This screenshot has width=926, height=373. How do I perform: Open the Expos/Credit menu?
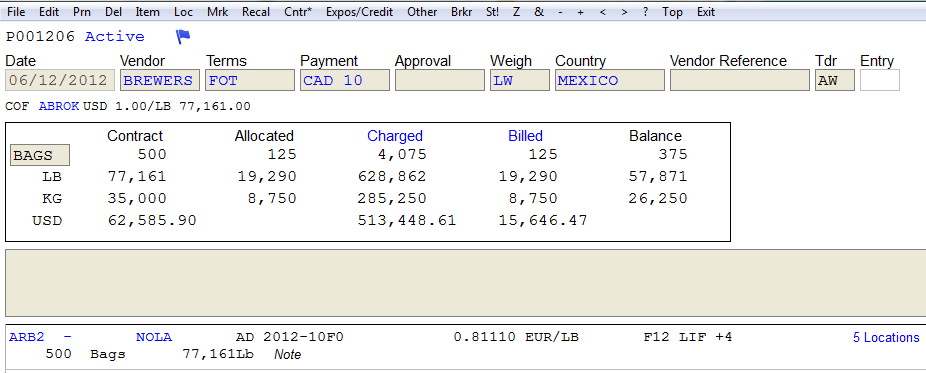click(360, 12)
